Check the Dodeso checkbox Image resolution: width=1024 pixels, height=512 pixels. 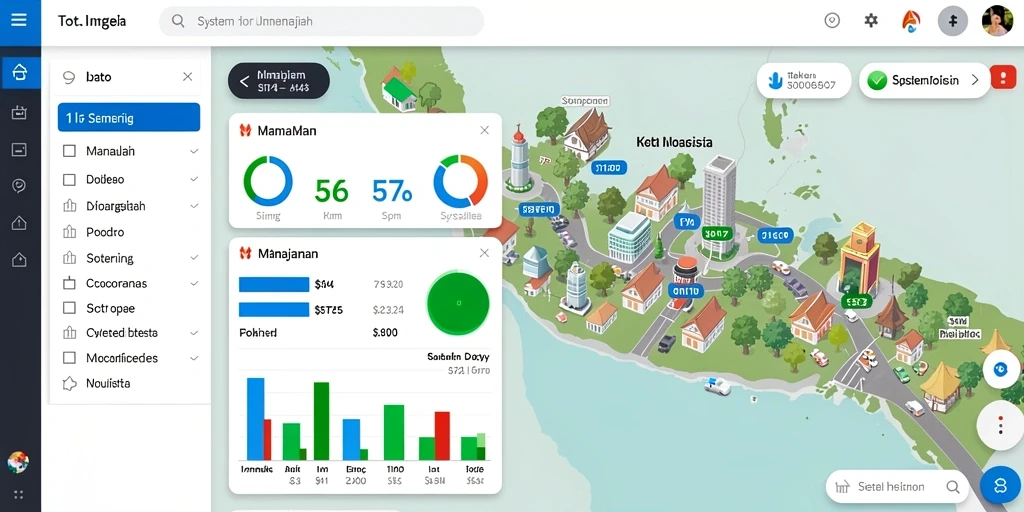[69, 179]
